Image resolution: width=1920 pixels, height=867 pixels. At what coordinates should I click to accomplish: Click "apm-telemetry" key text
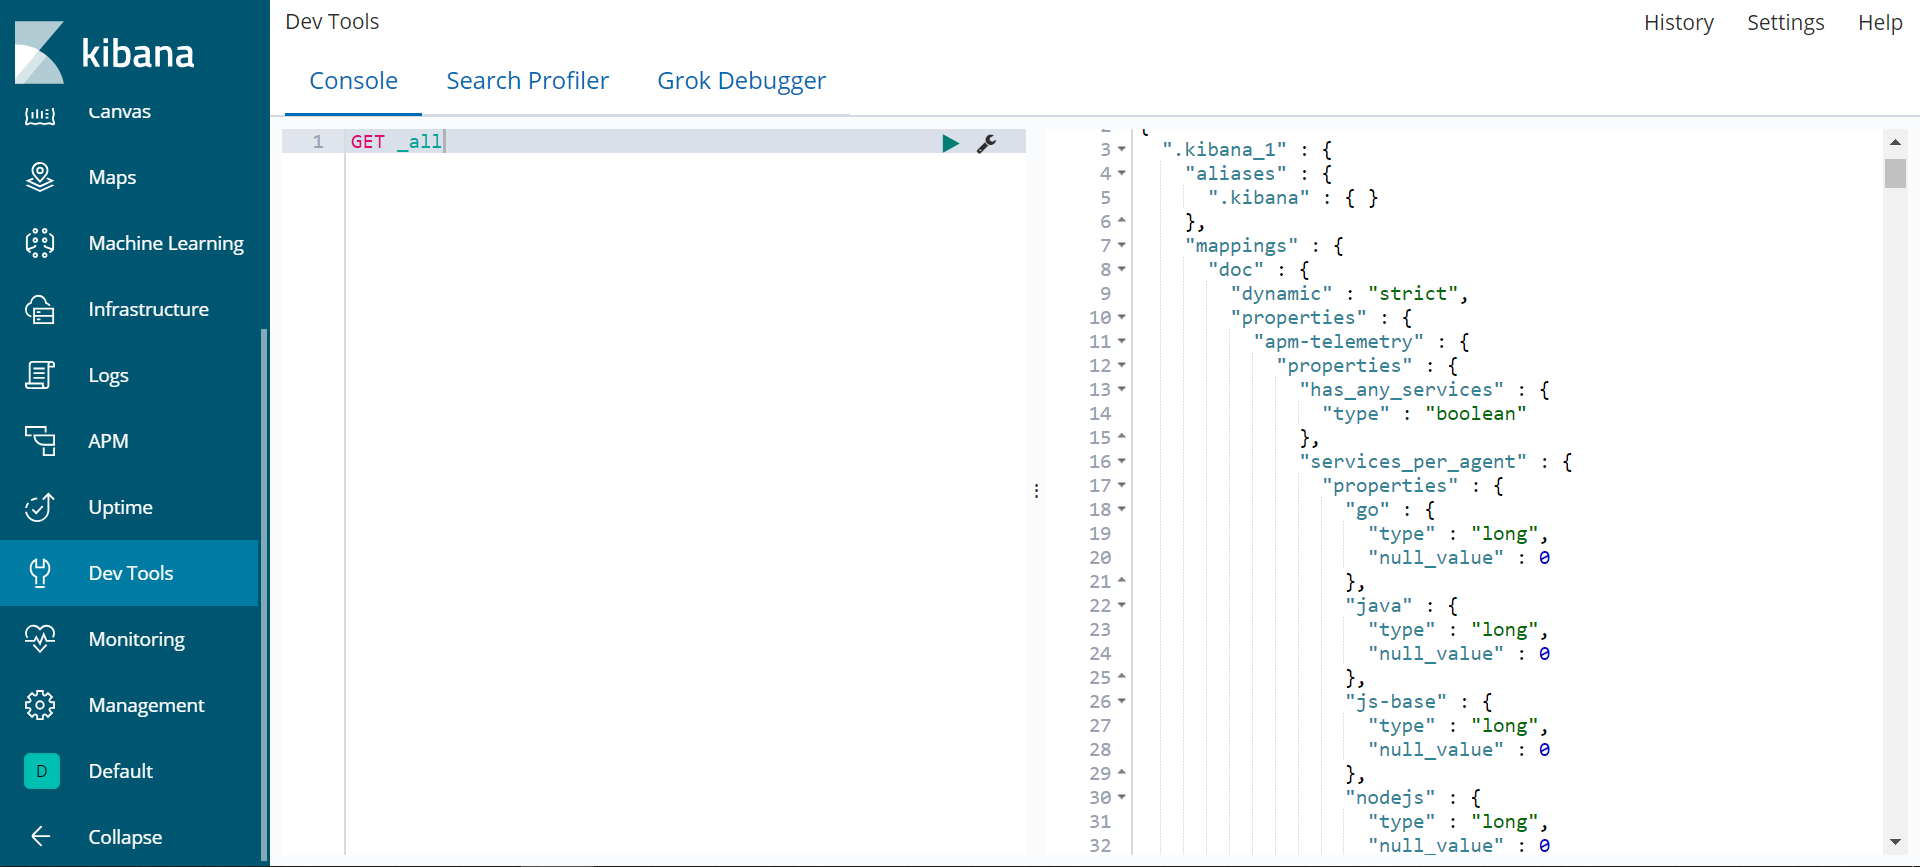pyautogui.click(x=1339, y=341)
